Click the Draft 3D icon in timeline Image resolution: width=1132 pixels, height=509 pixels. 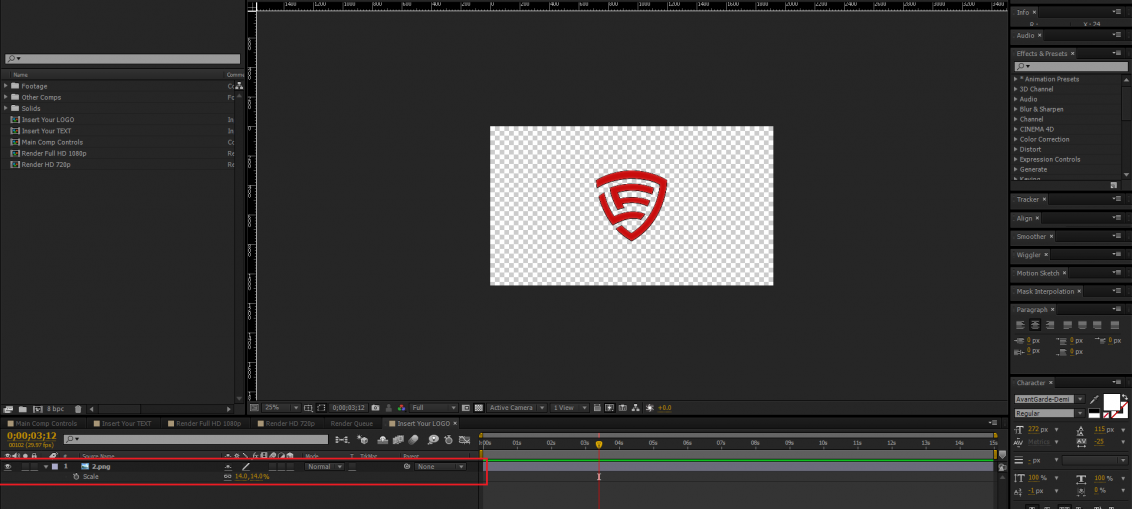(362, 440)
